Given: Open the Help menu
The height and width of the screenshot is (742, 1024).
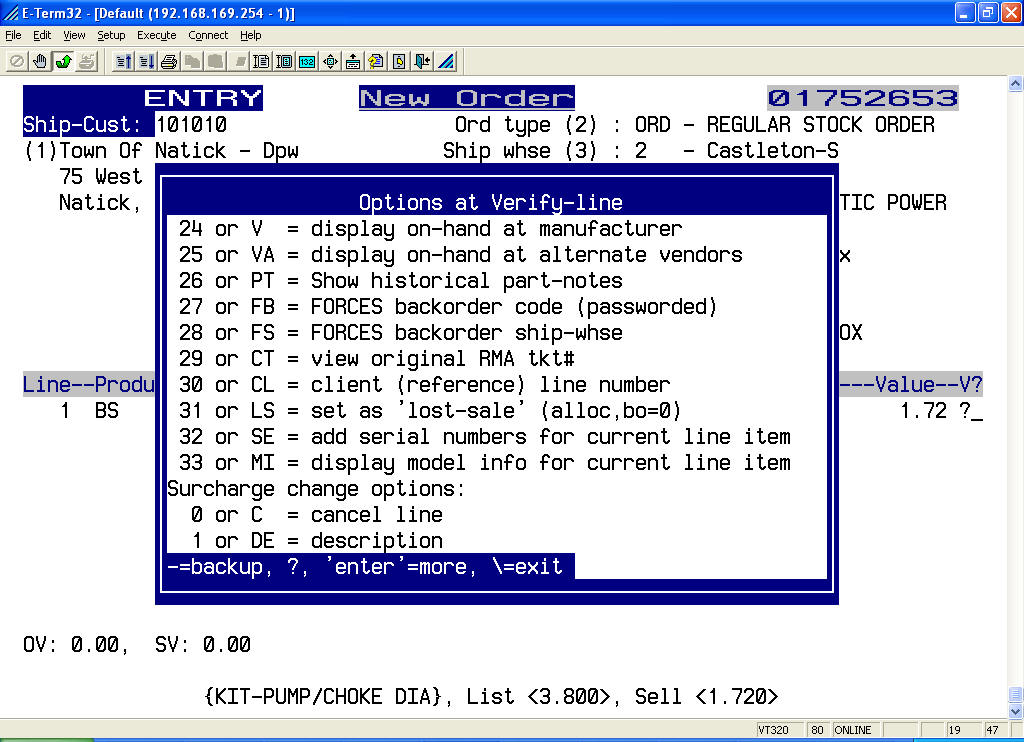Looking at the screenshot, I should [250, 35].
